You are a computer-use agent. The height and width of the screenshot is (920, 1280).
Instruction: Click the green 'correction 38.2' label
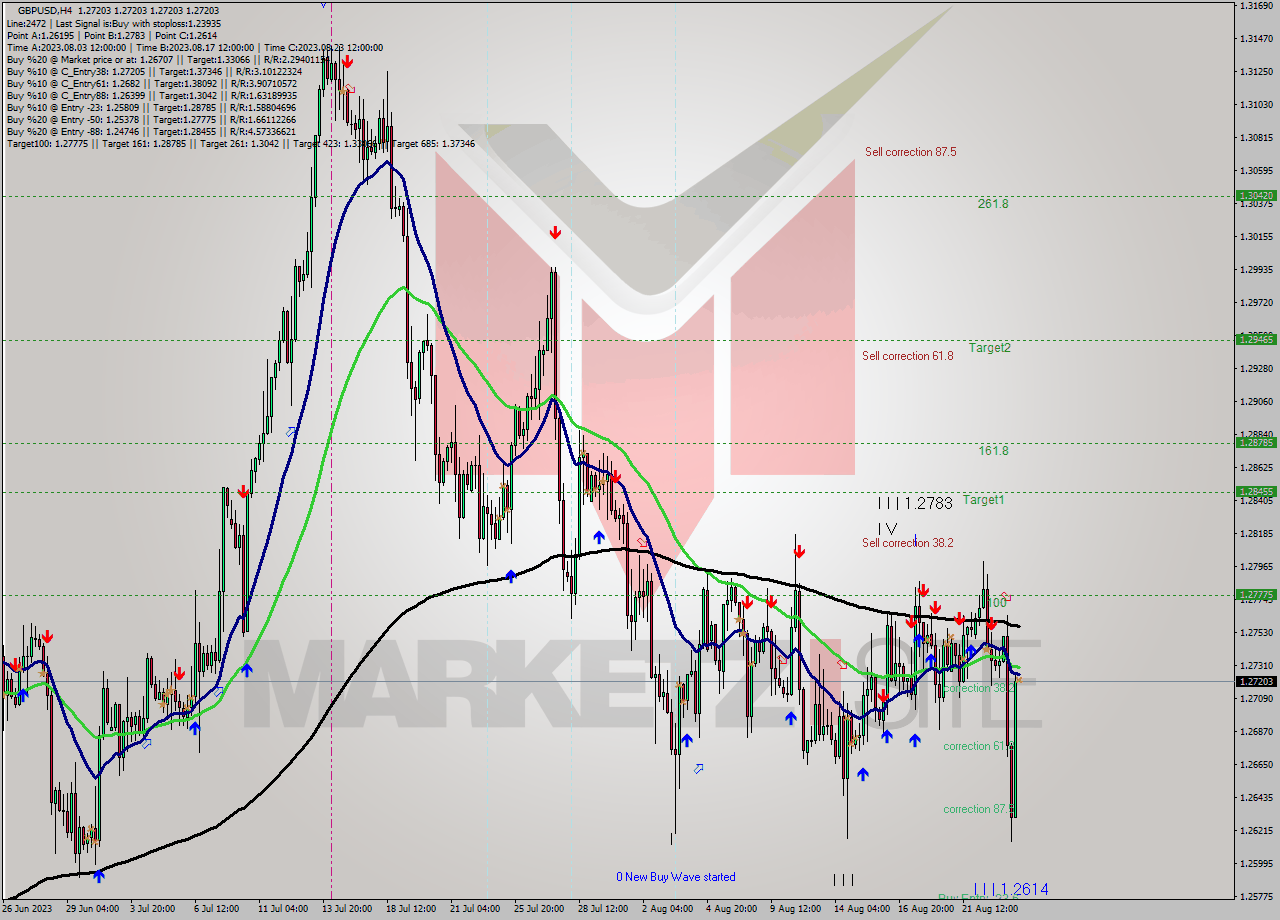[x=979, y=688]
